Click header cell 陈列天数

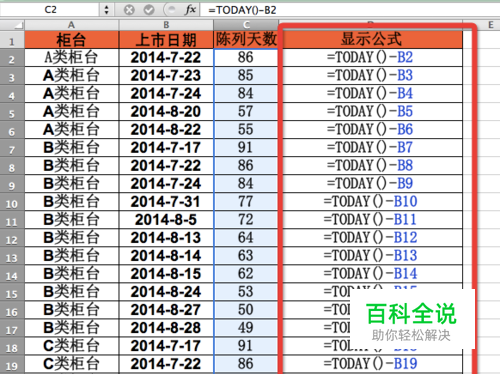[x=246, y=40]
